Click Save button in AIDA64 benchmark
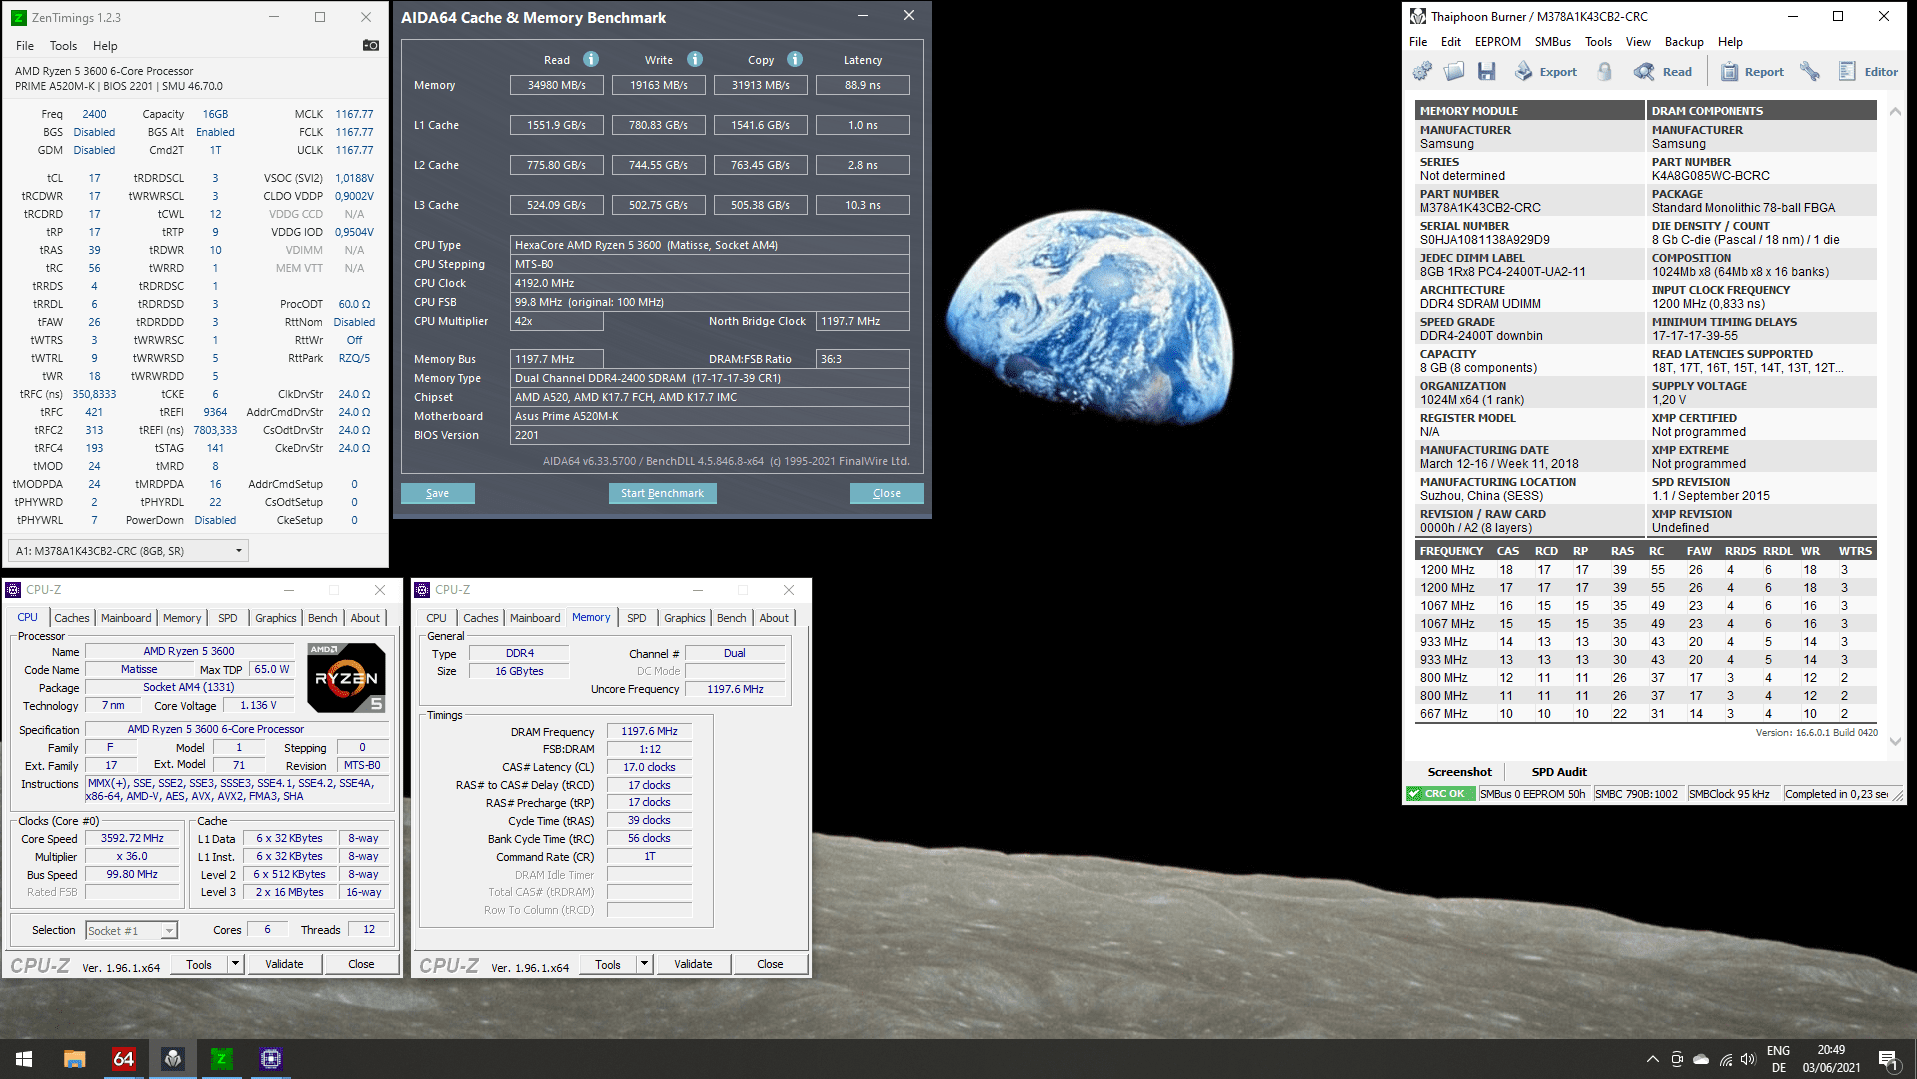Screen dimensions: 1917x1079 point(438,493)
